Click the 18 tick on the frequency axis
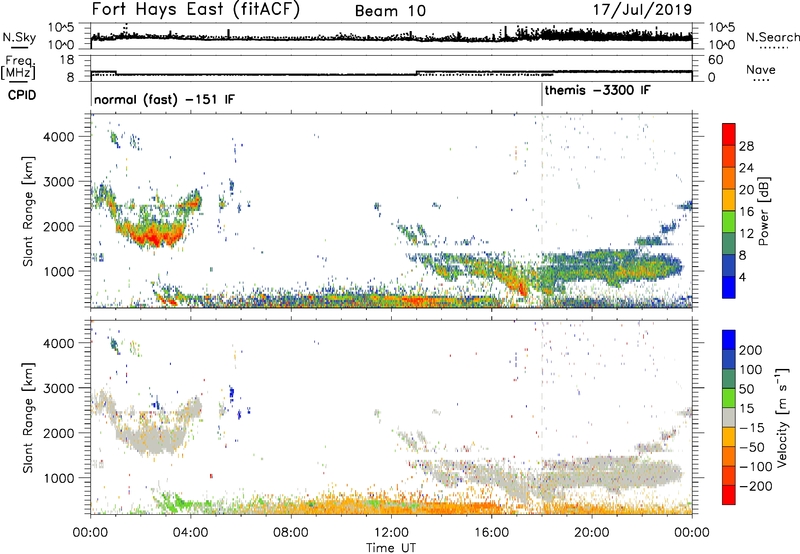The width and height of the screenshot is (800, 554). pyautogui.click(x=67, y=60)
